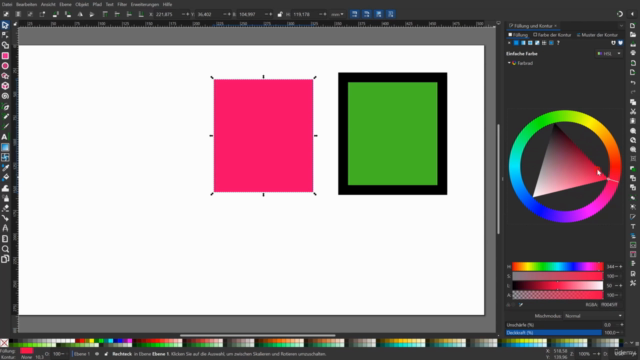Select the Text tool in toolbox
The image size is (640, 360).
tap(5, 137)
